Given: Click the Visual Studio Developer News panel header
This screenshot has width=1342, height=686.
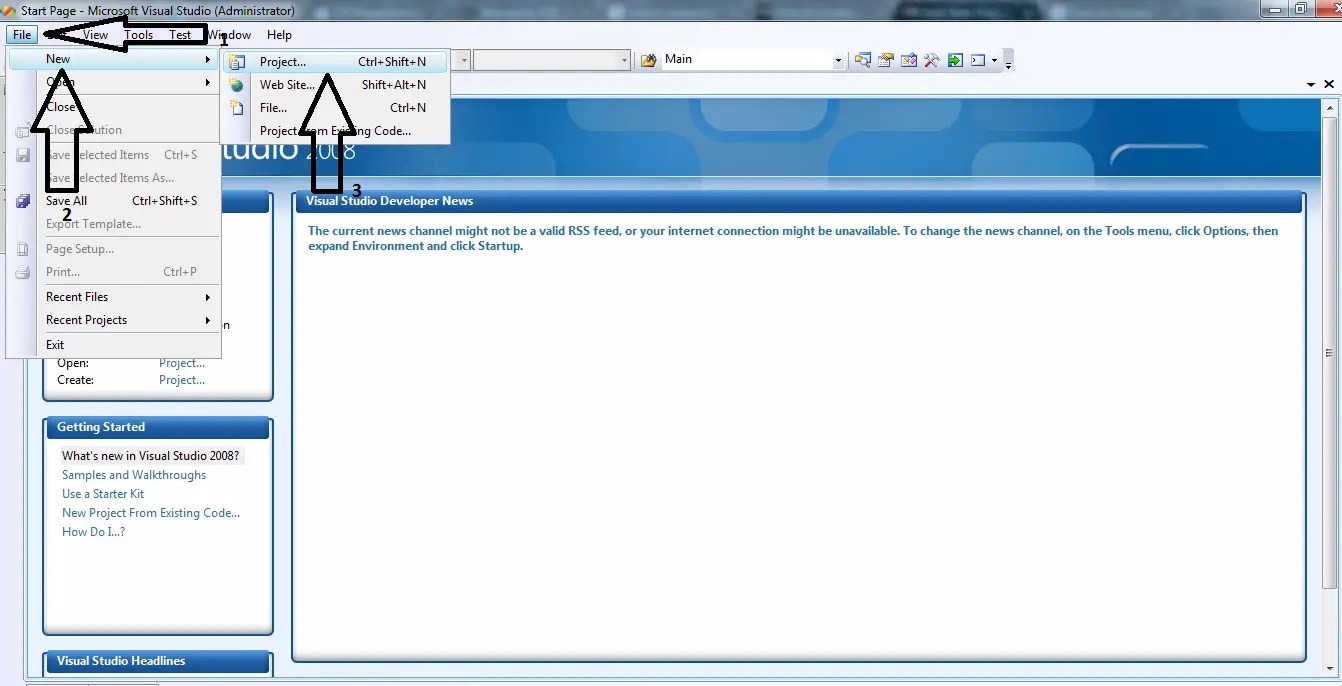Looking at the screenshot, I should point(799,201).
